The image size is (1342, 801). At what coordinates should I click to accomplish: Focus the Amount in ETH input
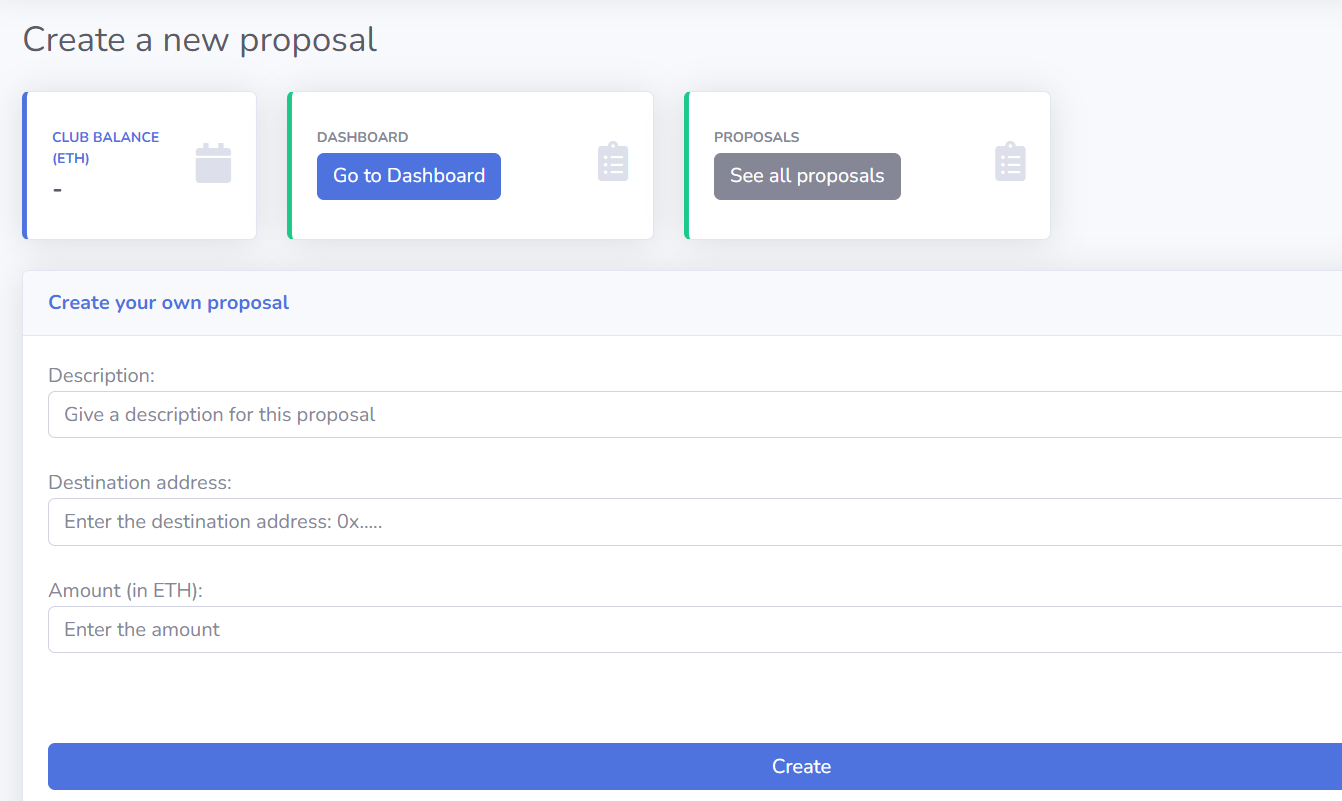(695, 629)
